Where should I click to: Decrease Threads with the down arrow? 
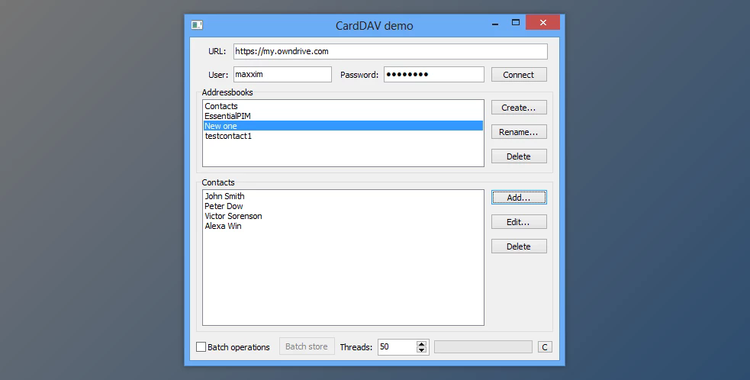(x=421, y=350)
